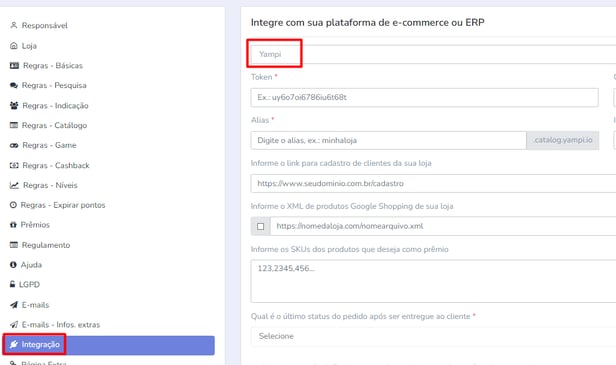This screenshot has width=616, height=365.
Task: Click the customer registration link field
Action: point(433,183)
